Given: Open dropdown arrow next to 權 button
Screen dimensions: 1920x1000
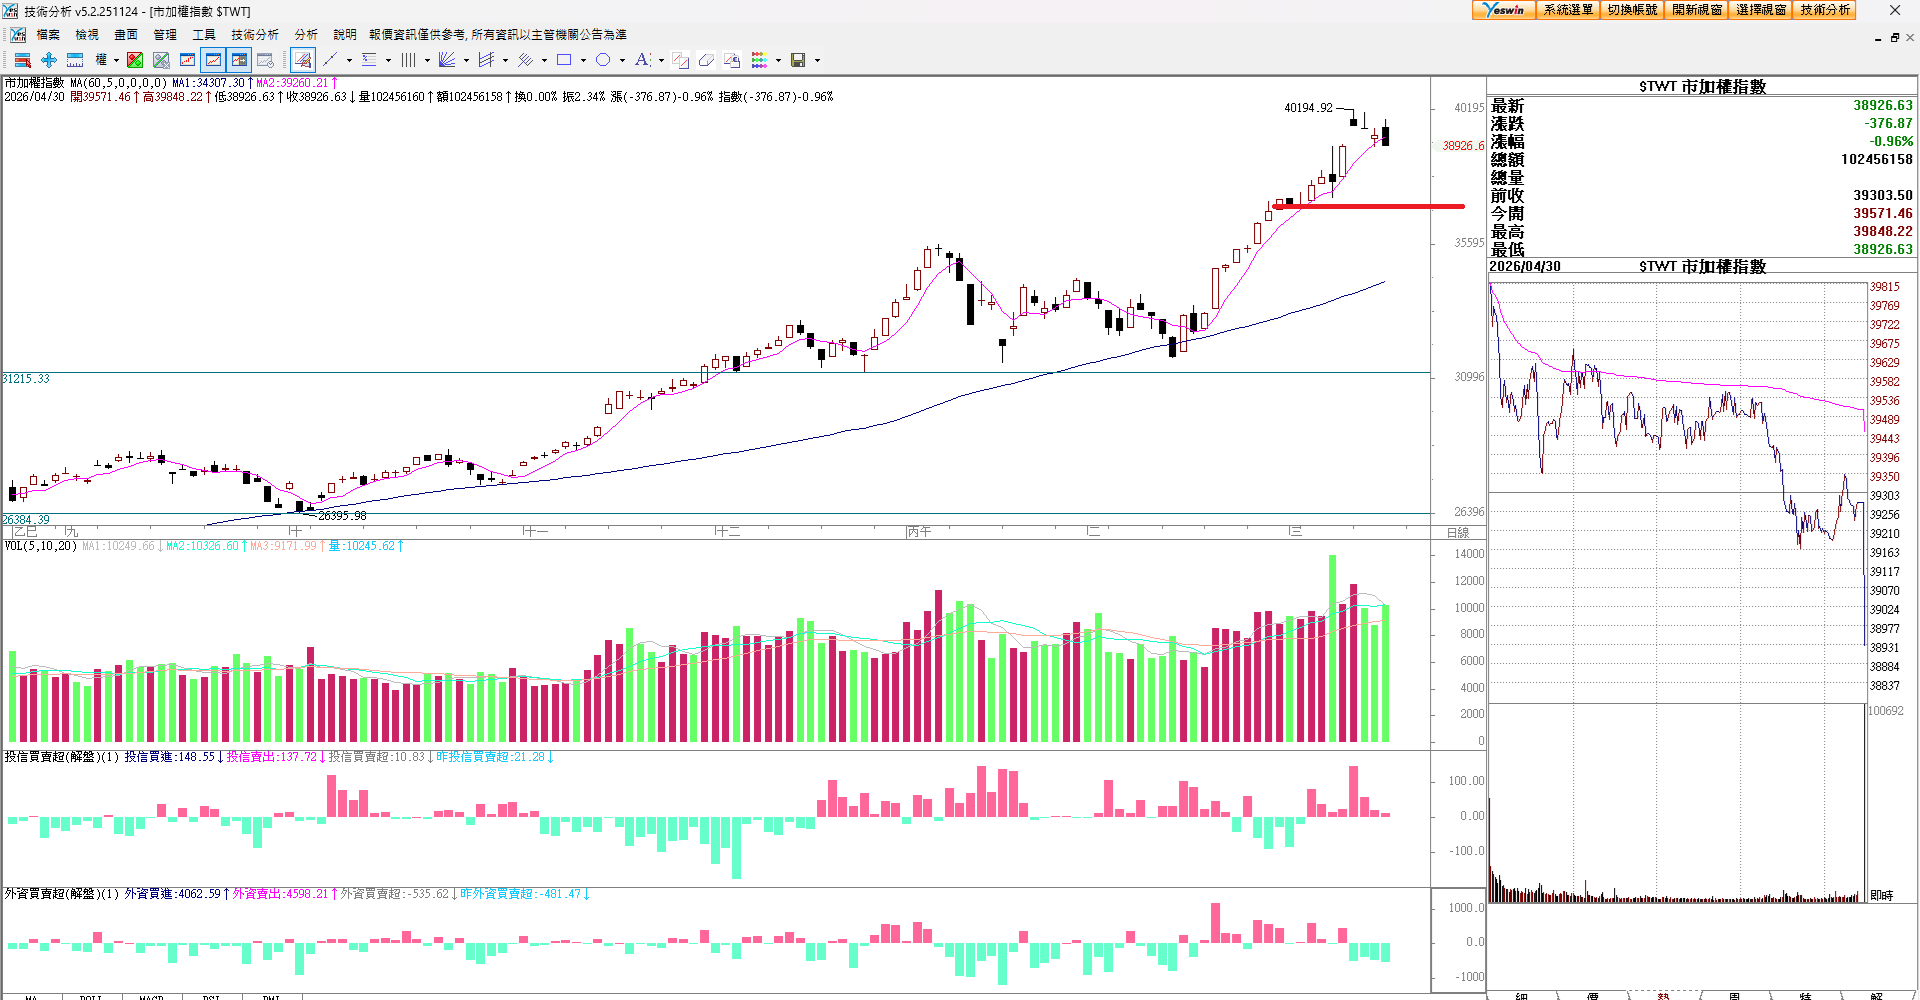Looking at the screenshot, I should click(x=116, y=60).
